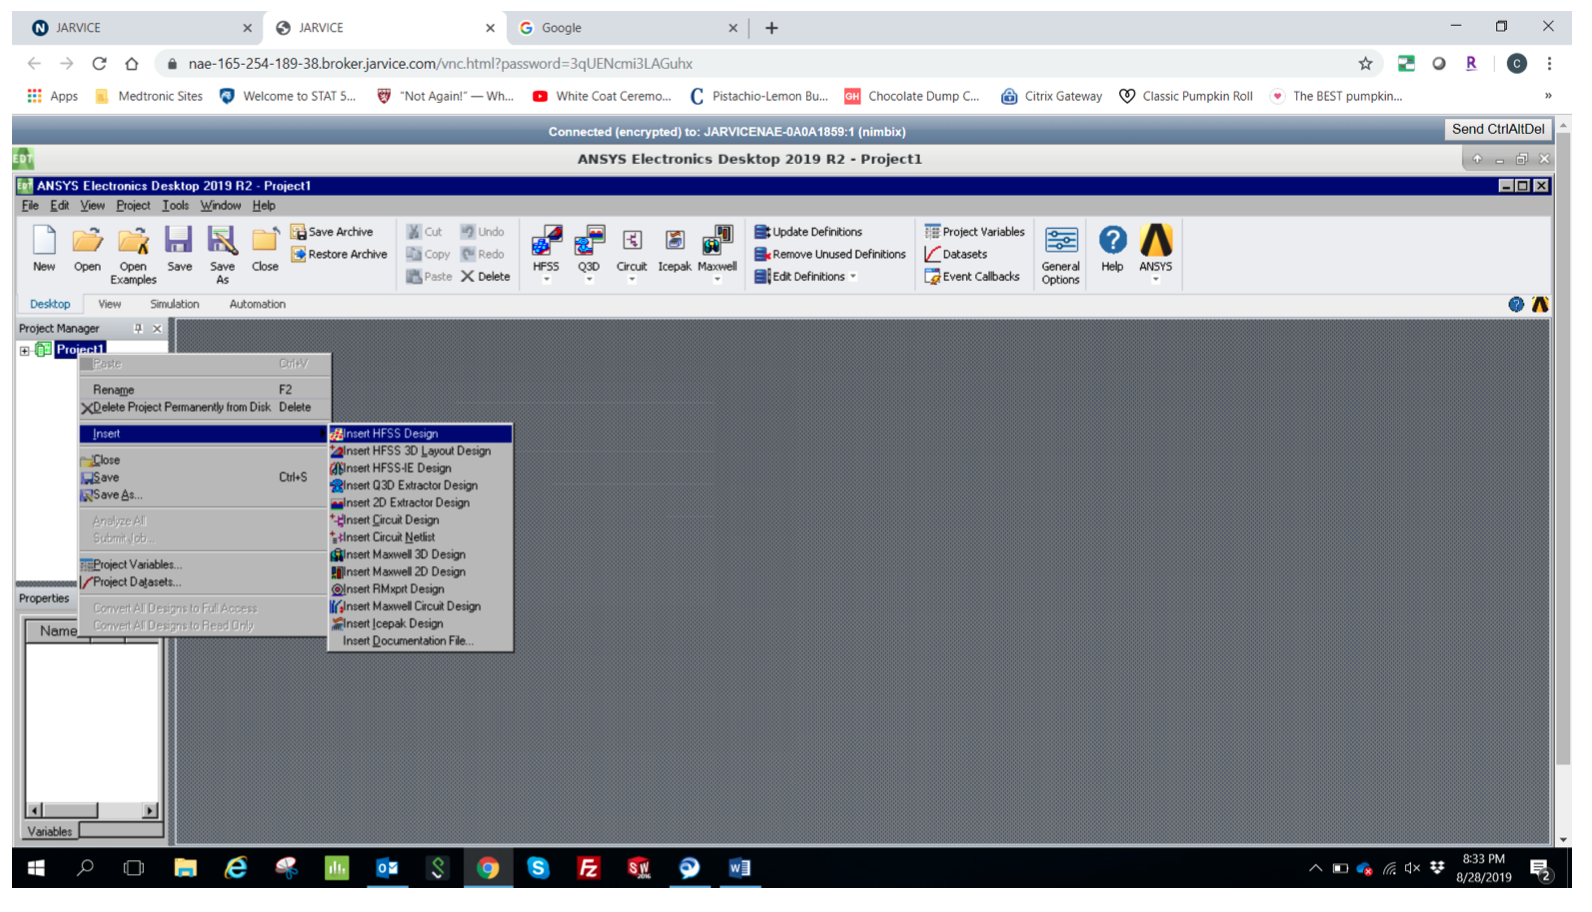The image size is (1592, 912).
Task: Open Word from the taskbar
Action: point(739,868)
